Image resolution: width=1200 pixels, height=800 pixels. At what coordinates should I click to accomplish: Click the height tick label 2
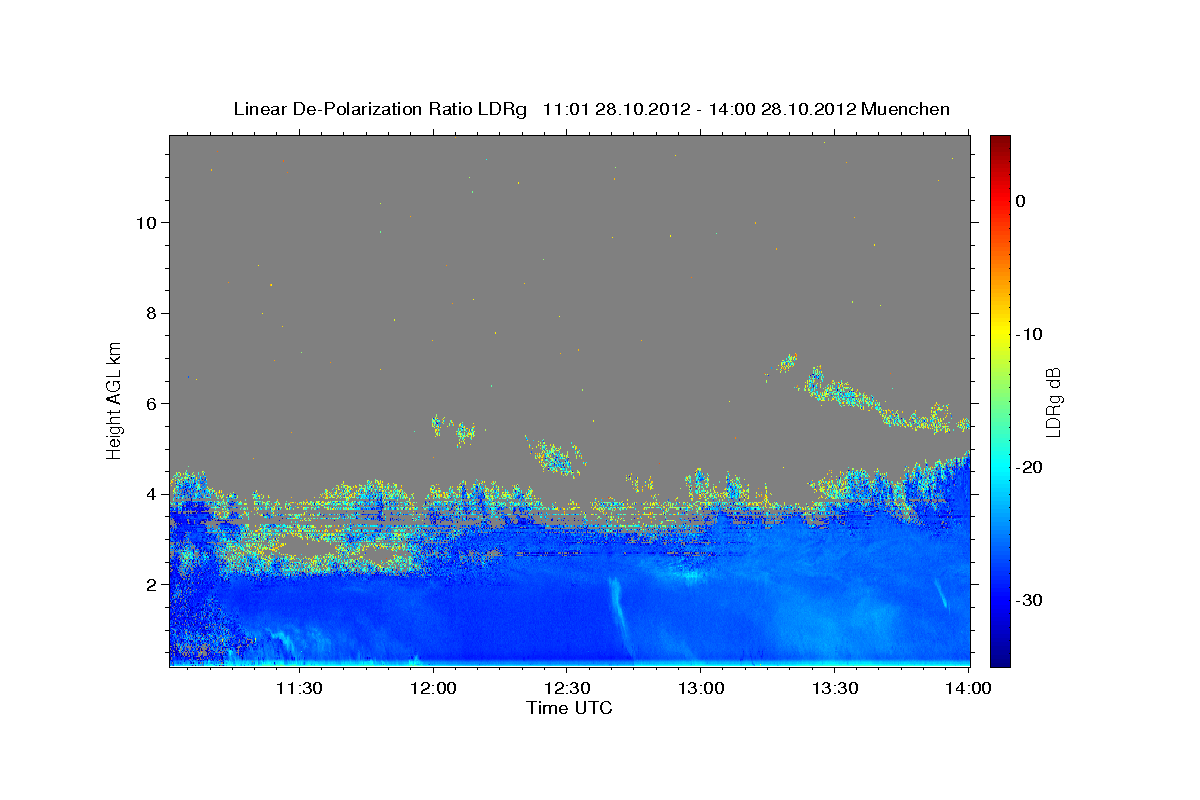coord(152,584)
